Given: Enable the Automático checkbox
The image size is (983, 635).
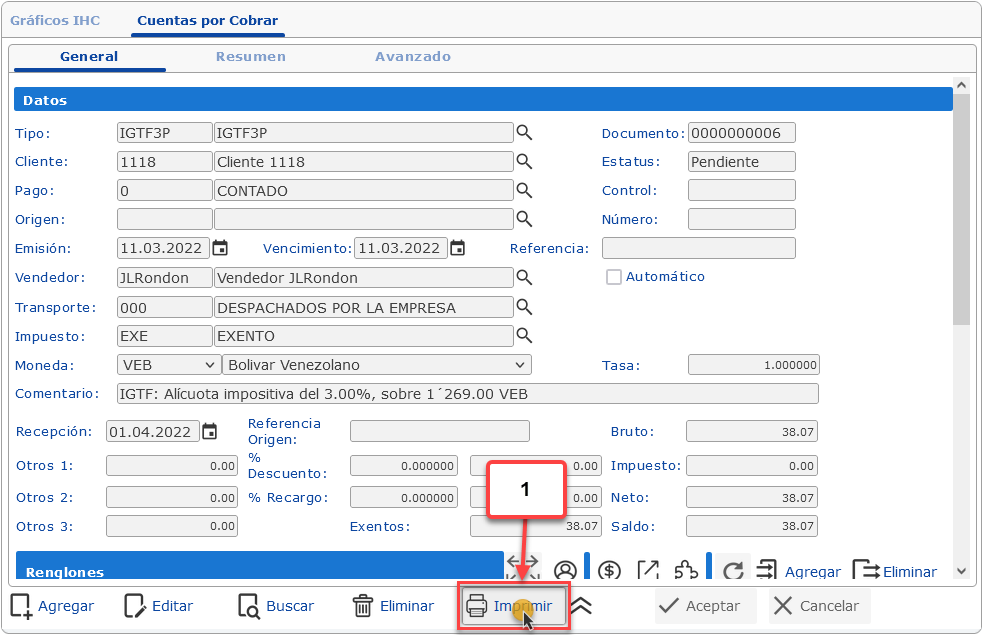Looking at the screenshot, I should (x=614, y=277).
